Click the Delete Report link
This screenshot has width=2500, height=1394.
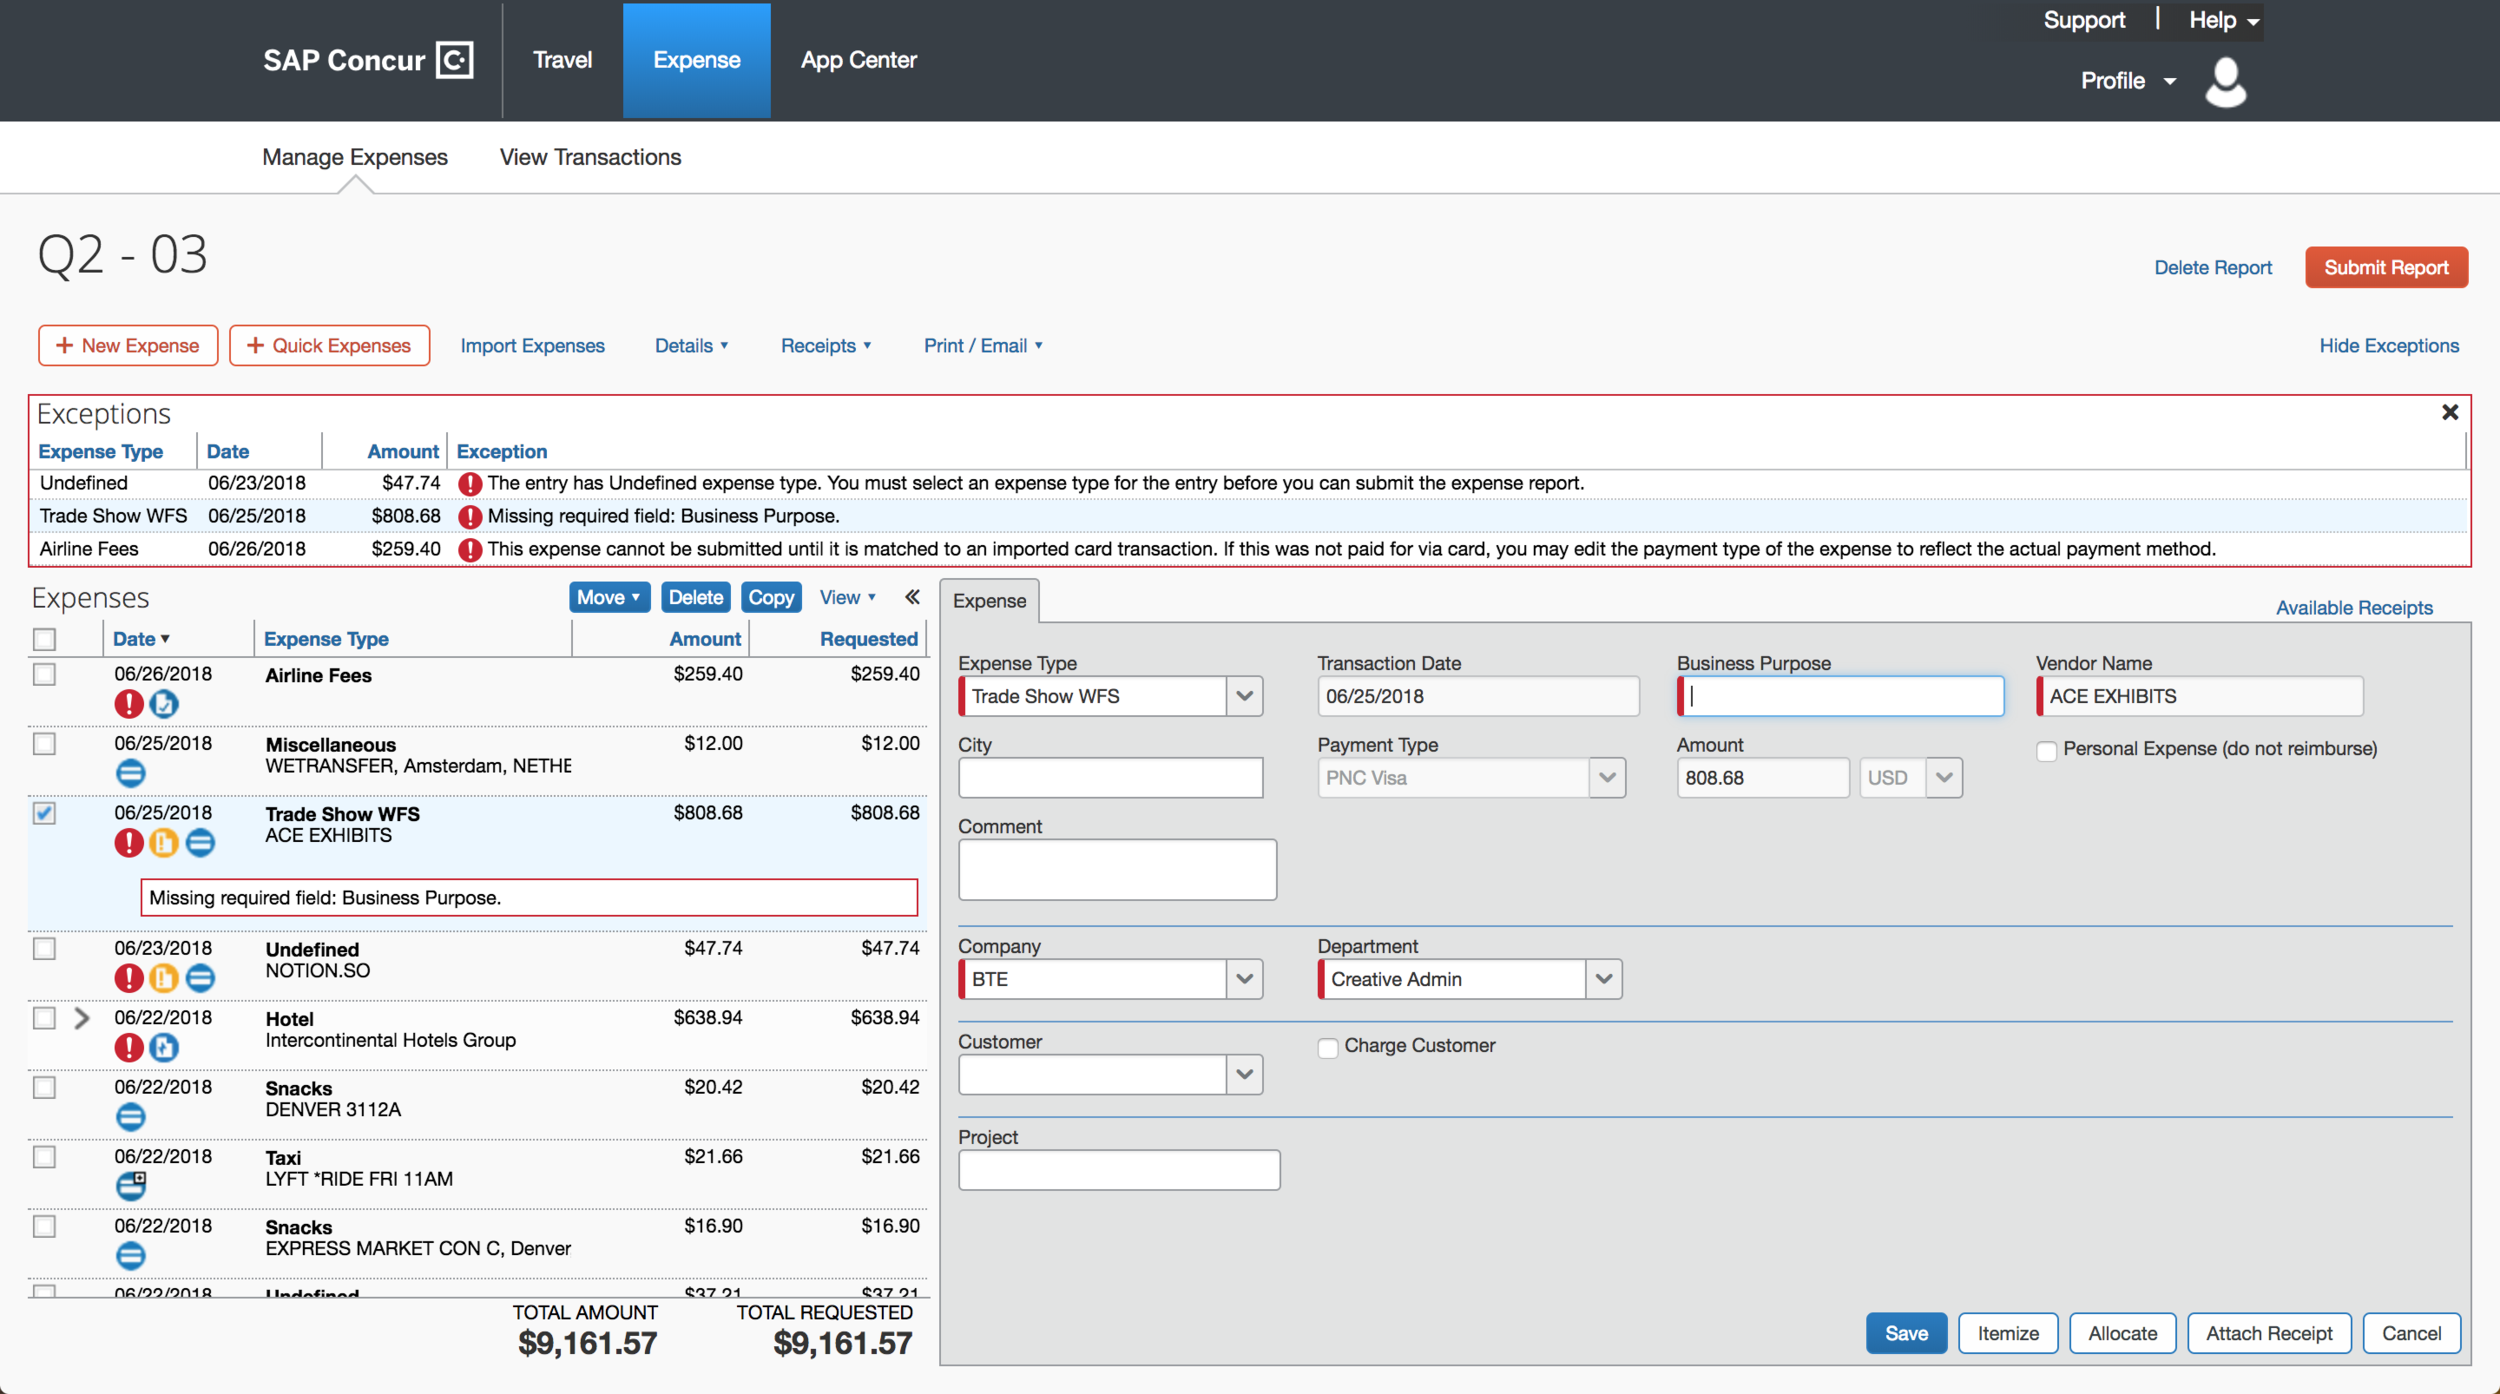(x=2213, y=268)
